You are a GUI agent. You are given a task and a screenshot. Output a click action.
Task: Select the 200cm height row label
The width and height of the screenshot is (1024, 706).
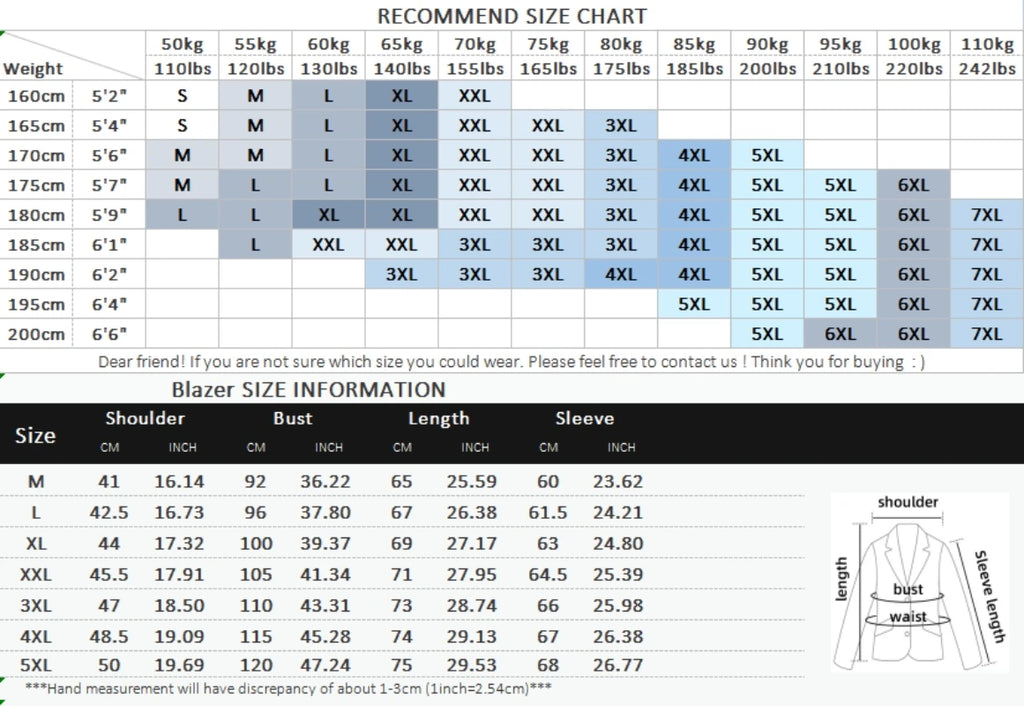36,334
